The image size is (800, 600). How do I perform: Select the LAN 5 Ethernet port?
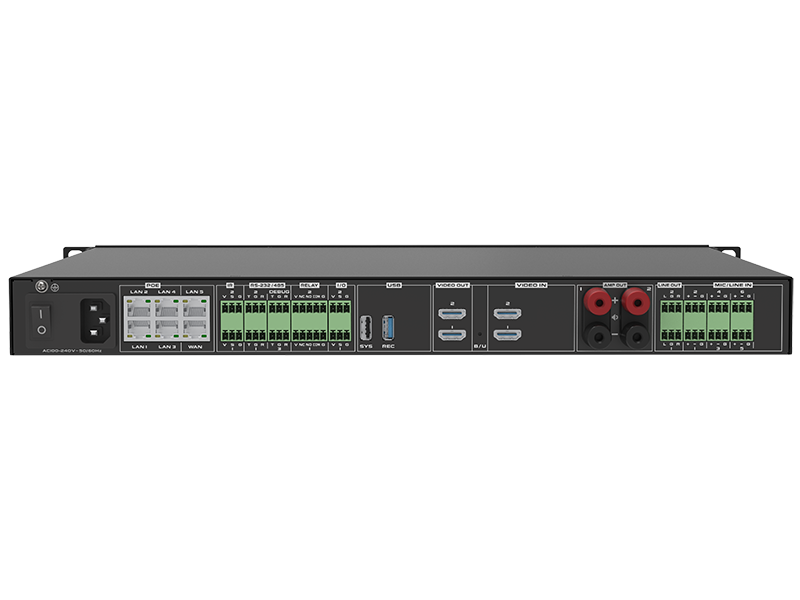pos(194,307)
